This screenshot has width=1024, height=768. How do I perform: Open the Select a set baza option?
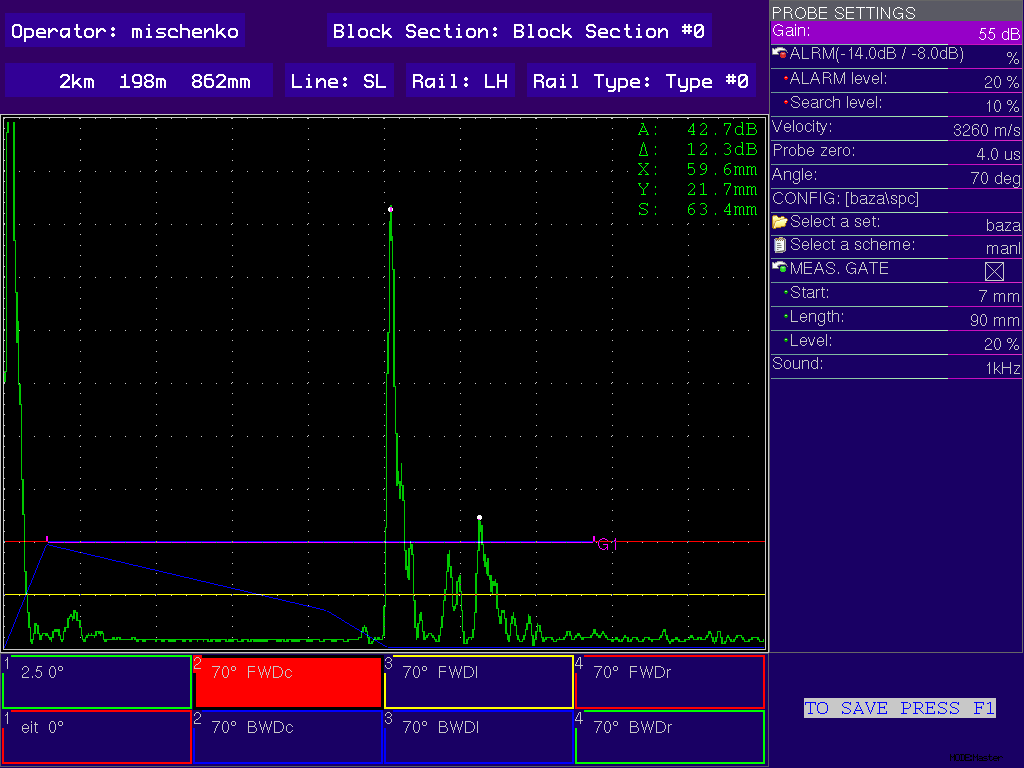[x=896, y=223]
